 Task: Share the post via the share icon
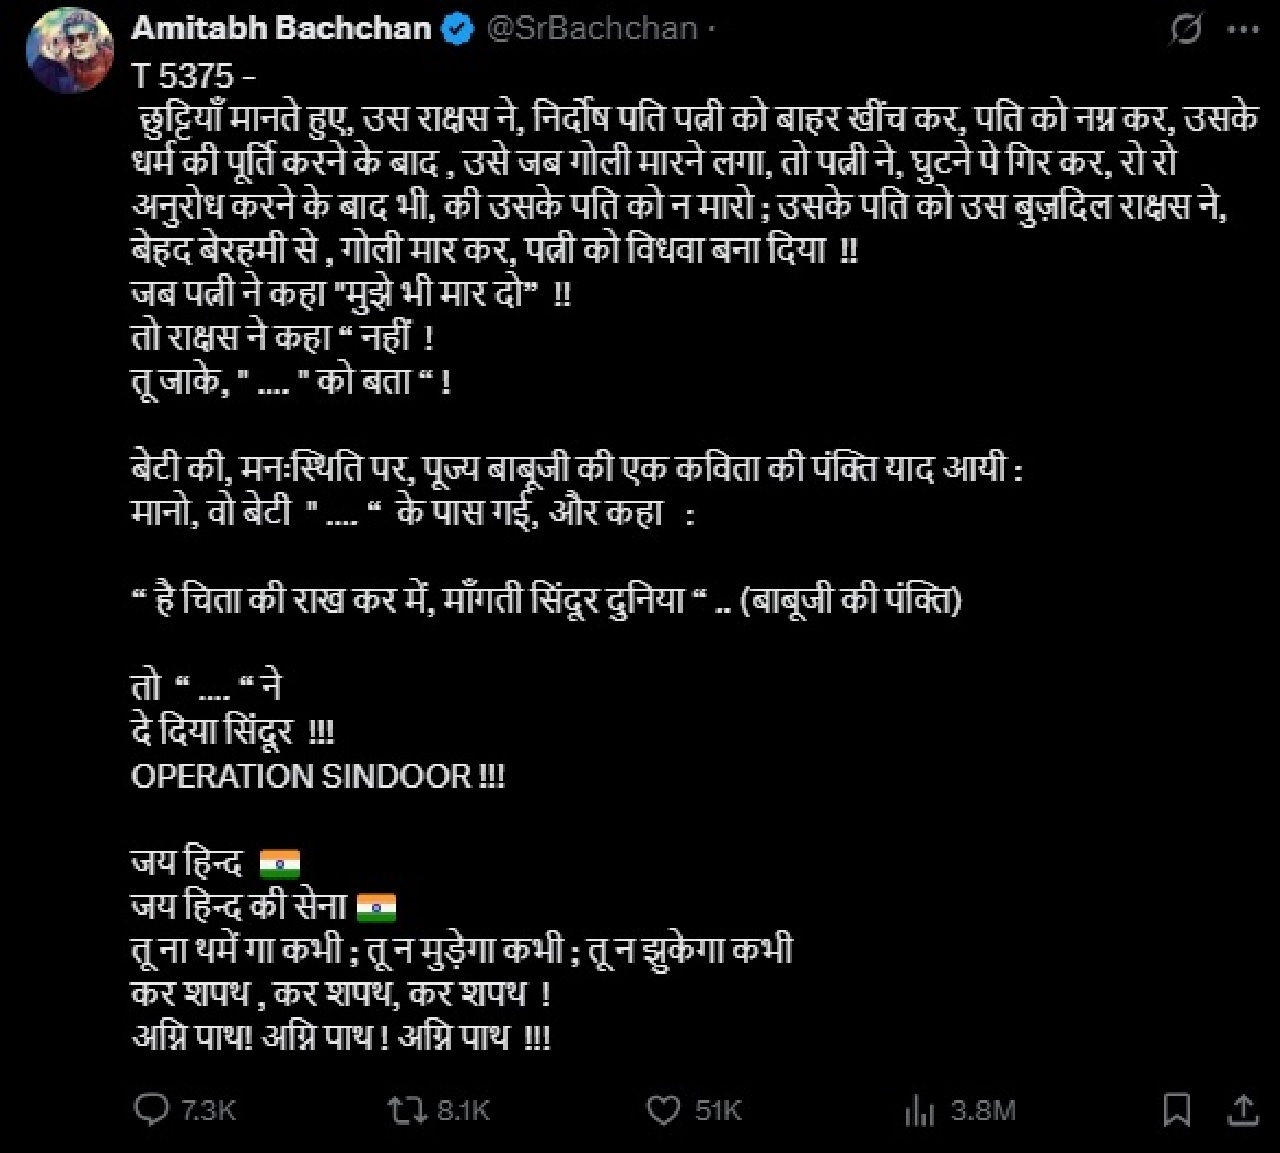click(x=1243, y=1109)
